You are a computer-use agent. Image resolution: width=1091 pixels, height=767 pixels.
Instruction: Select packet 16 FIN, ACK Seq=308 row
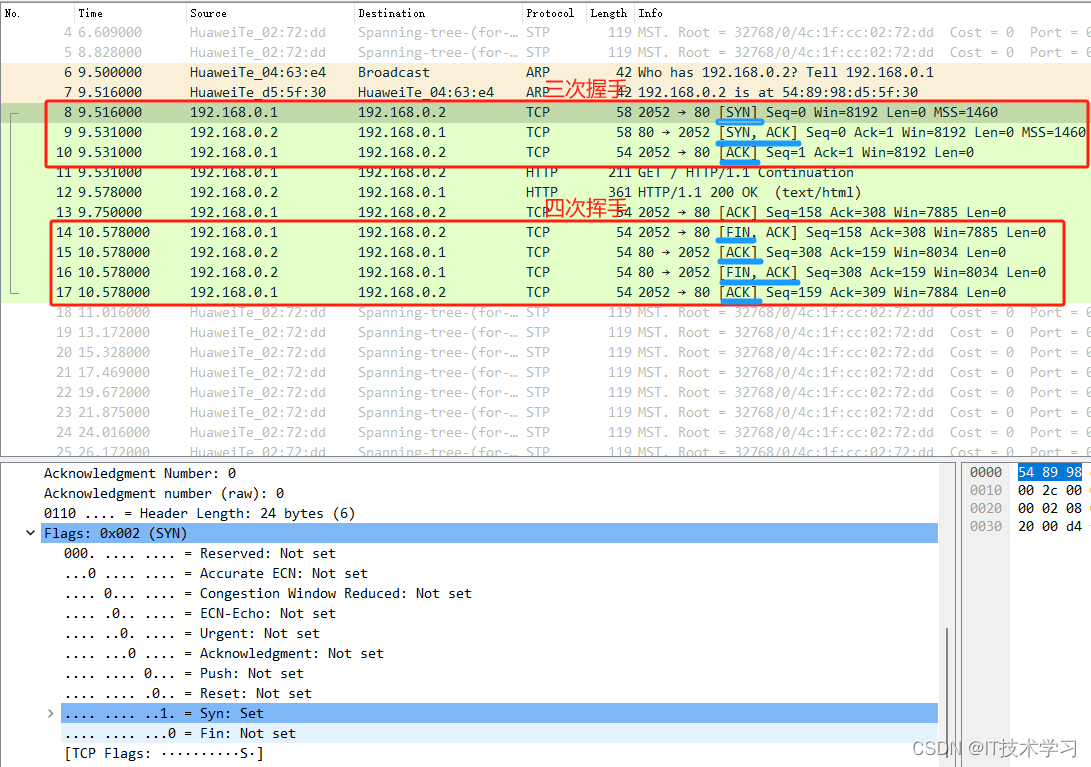click(x=546, y=273)
